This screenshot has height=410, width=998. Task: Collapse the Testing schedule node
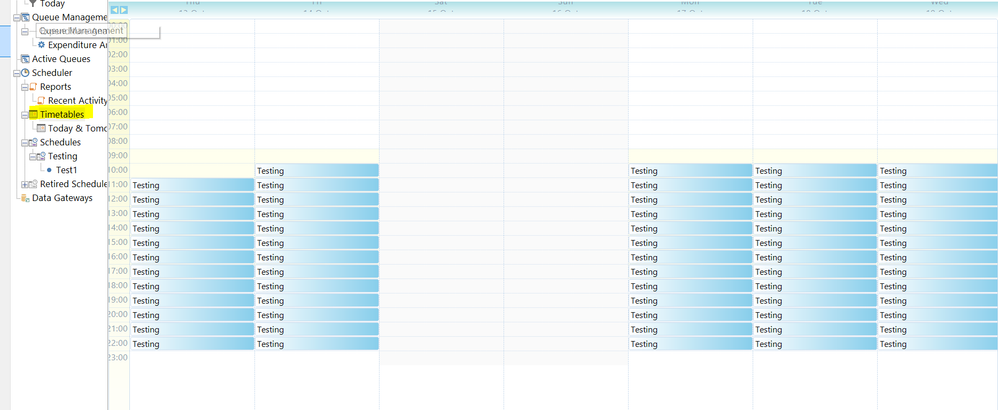pos(32,157)
